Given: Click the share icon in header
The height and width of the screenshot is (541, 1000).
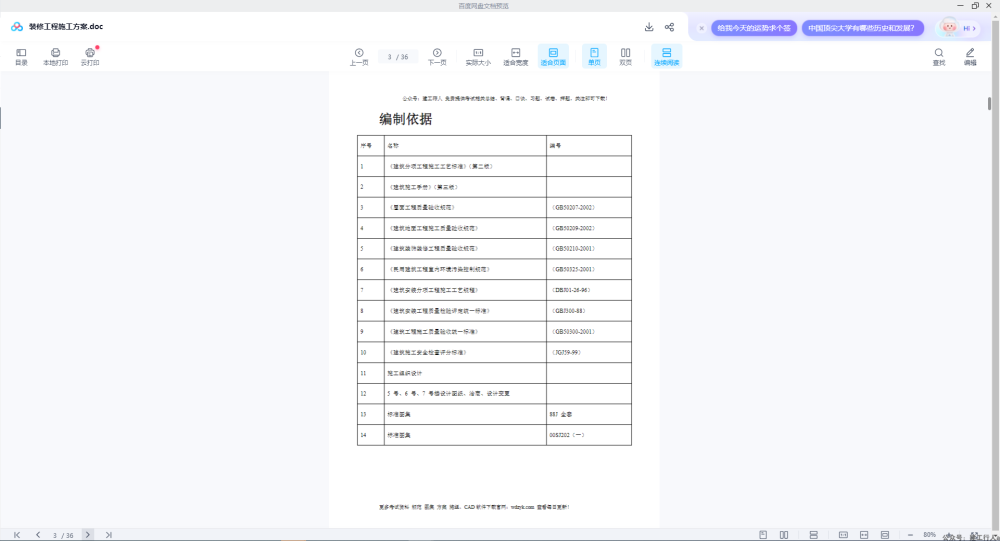Looking at the screenshot, I should 669,27.
